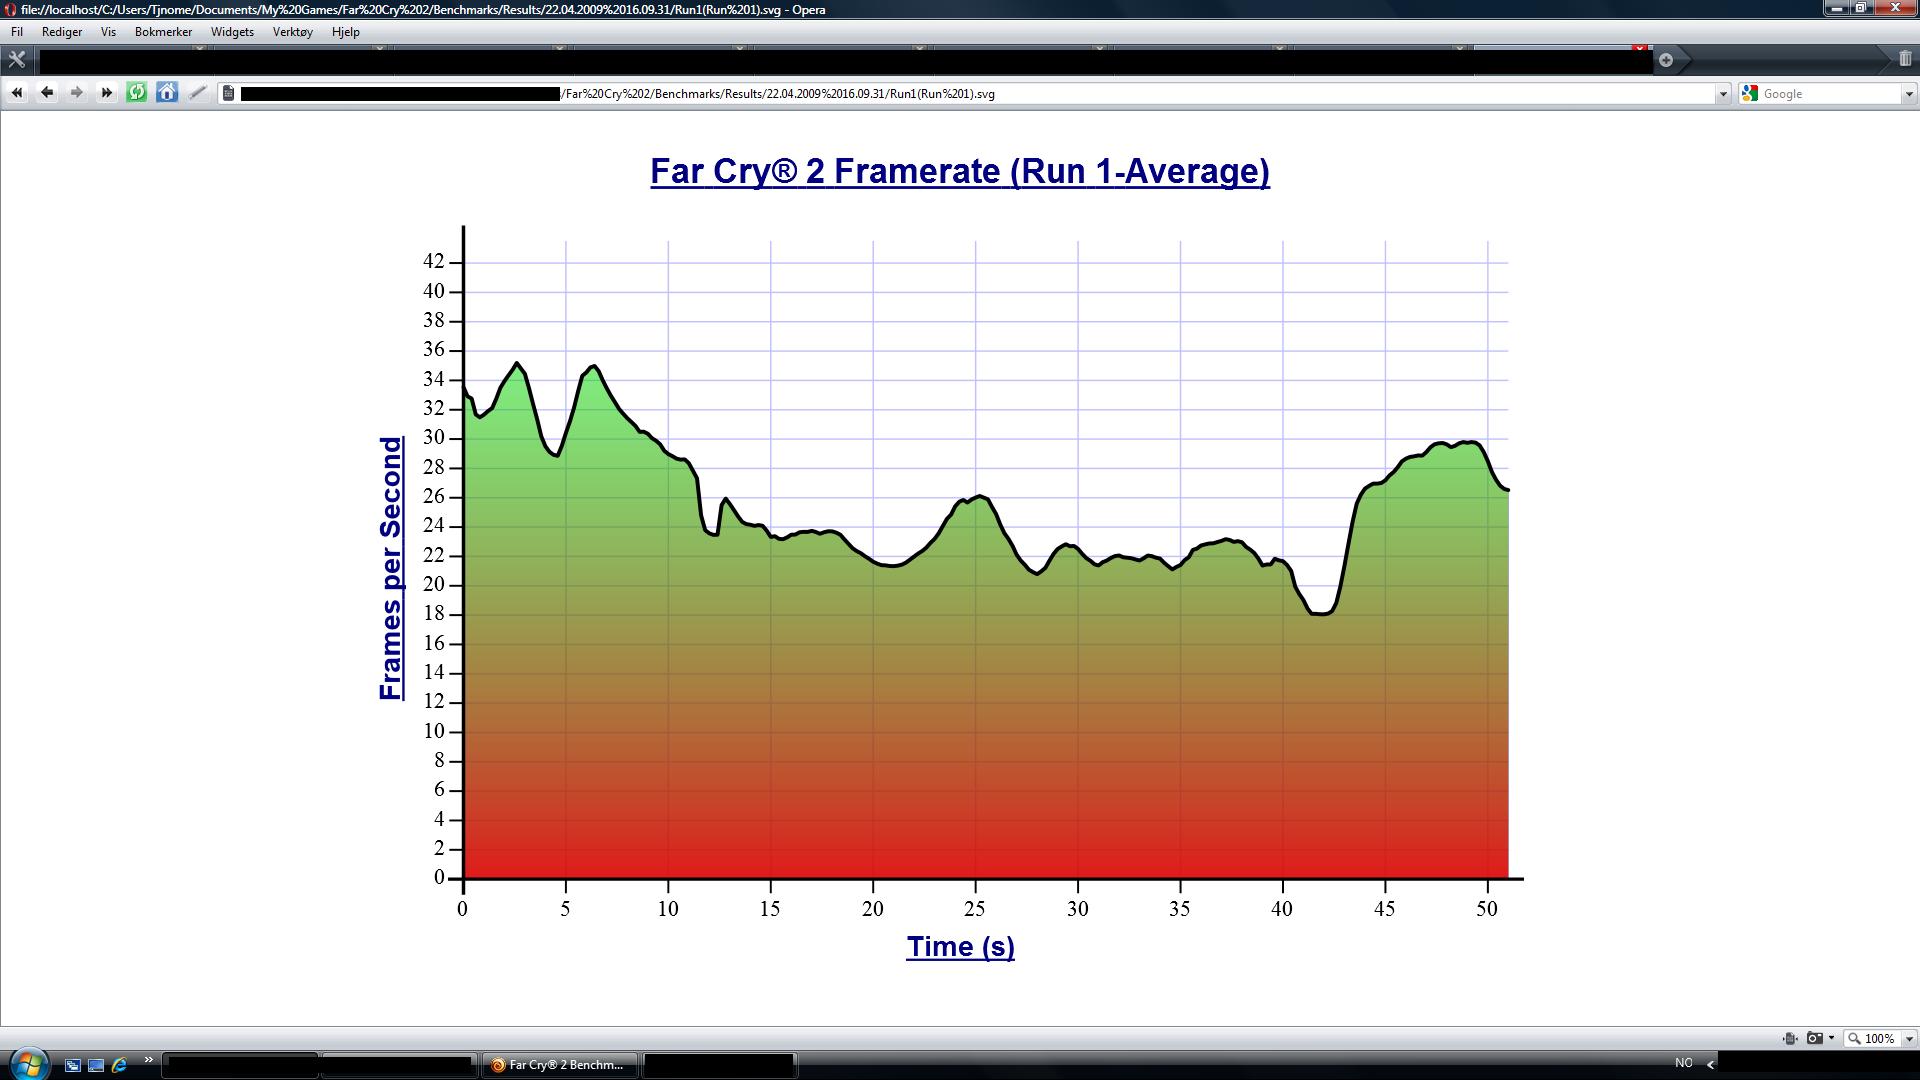
Task: Click the '25' x-axis value
Action: [x=974, y=908]
